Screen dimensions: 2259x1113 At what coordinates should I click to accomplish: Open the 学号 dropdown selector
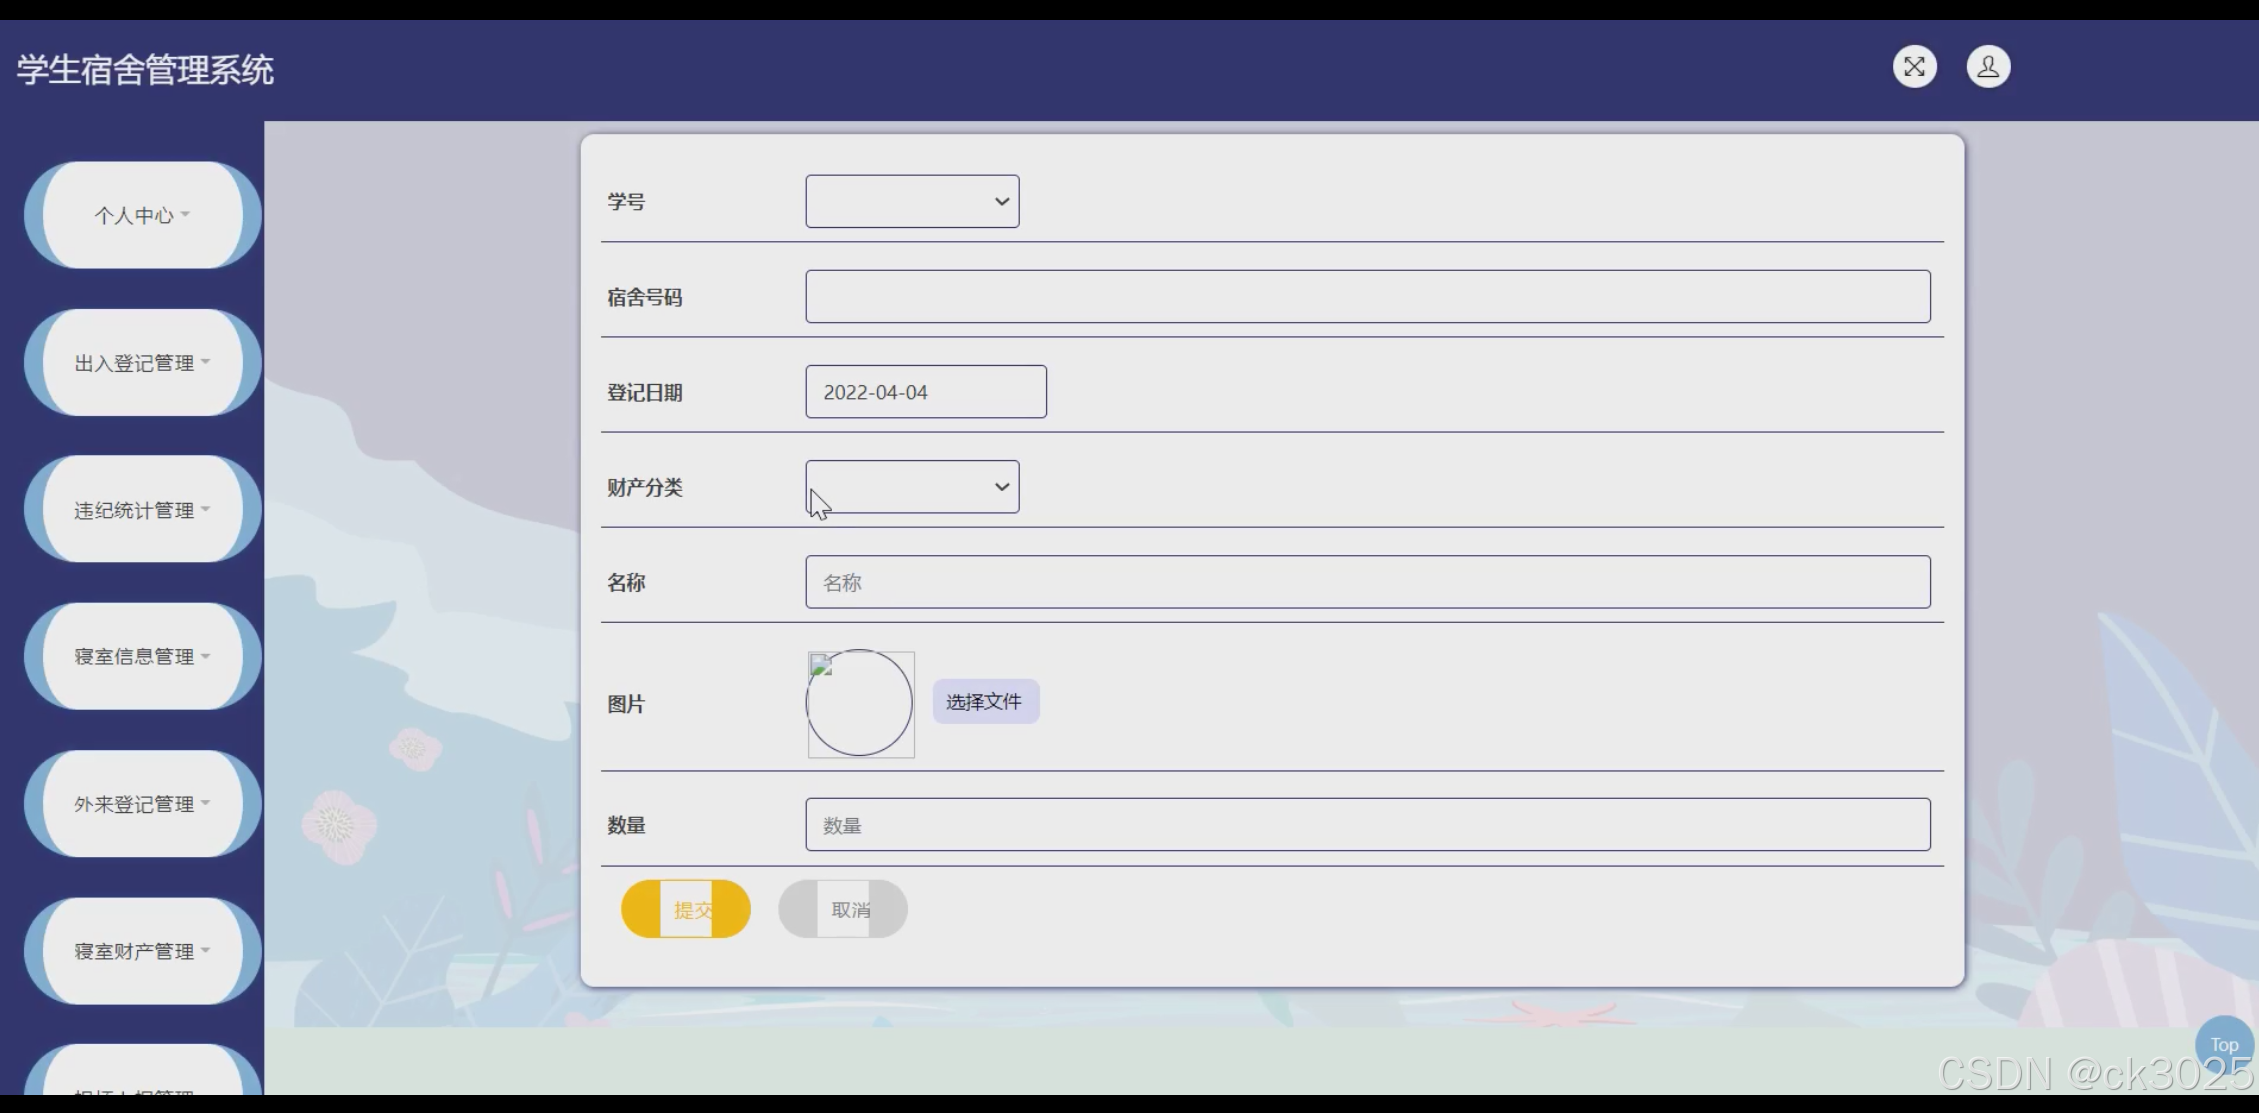(912, 201)
